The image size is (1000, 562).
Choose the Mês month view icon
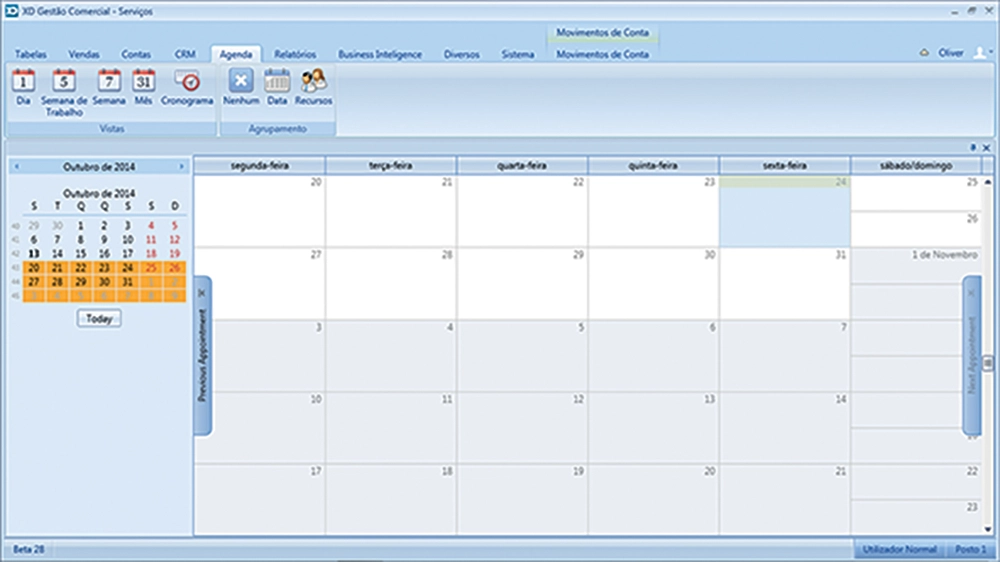(x=144, y=86)
